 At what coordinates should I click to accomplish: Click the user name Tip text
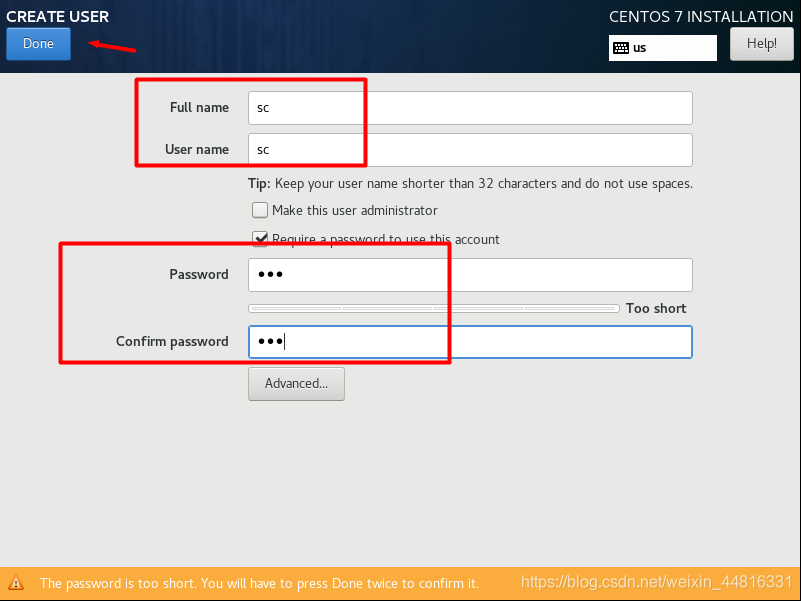click(470, 183)
